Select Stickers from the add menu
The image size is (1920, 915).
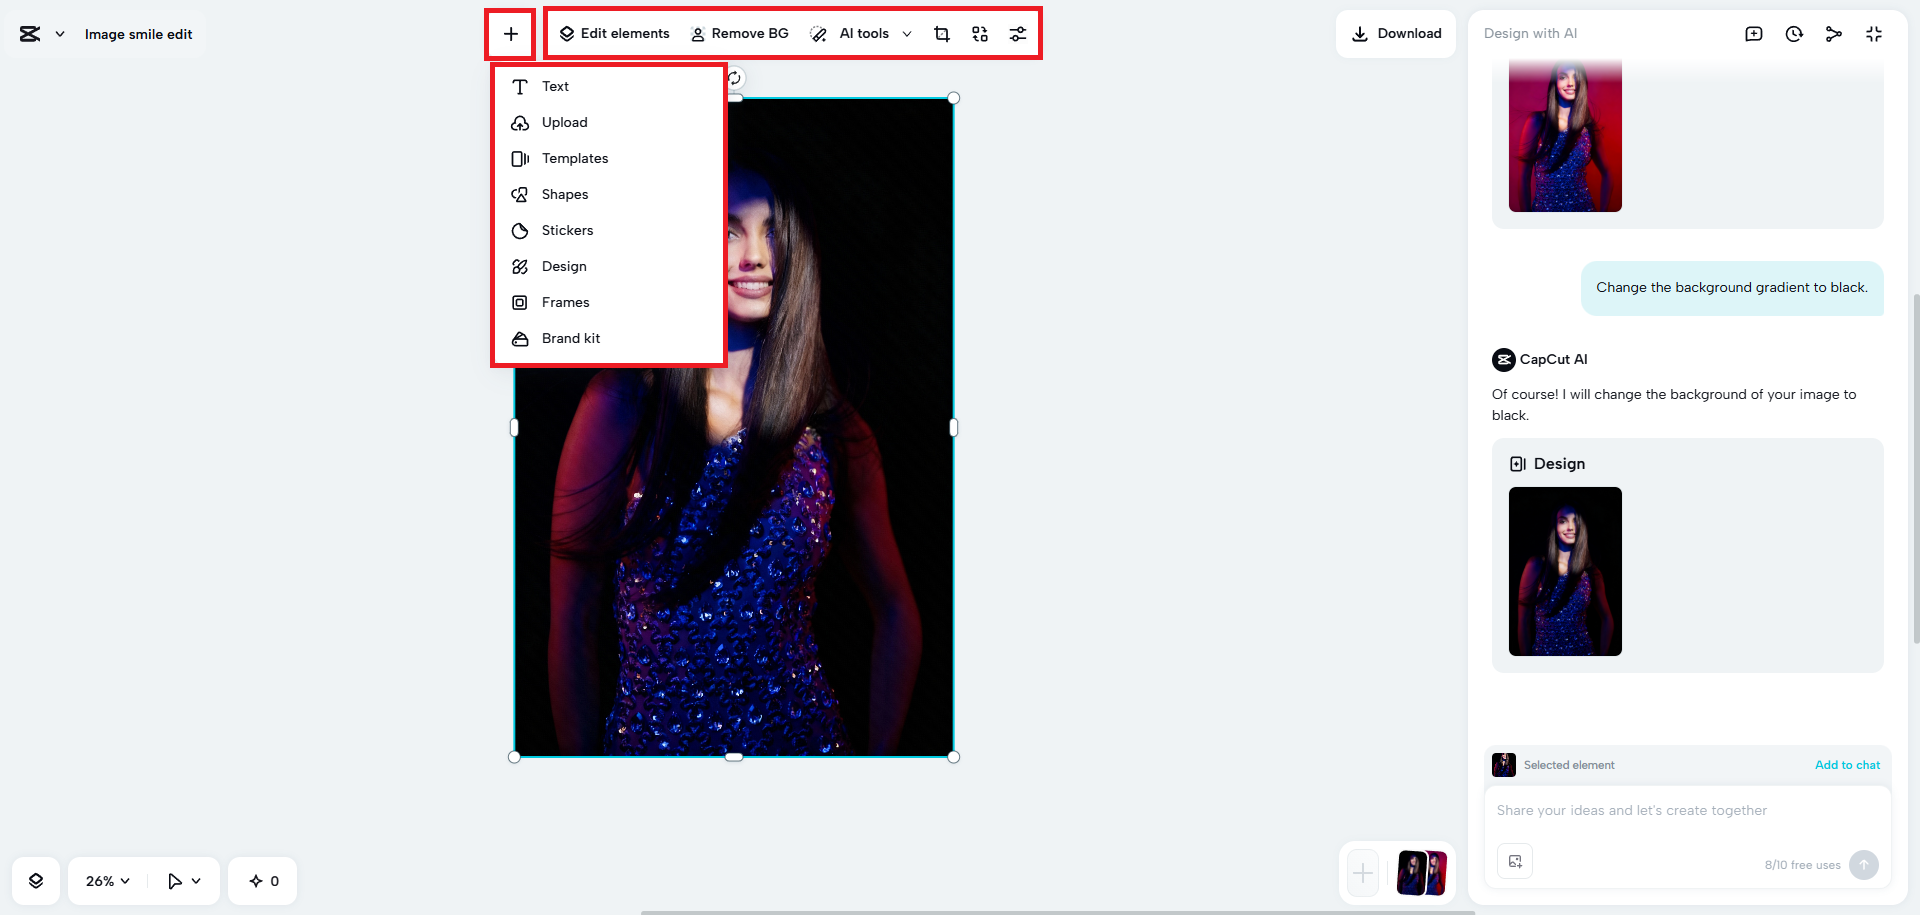(566, 230)
